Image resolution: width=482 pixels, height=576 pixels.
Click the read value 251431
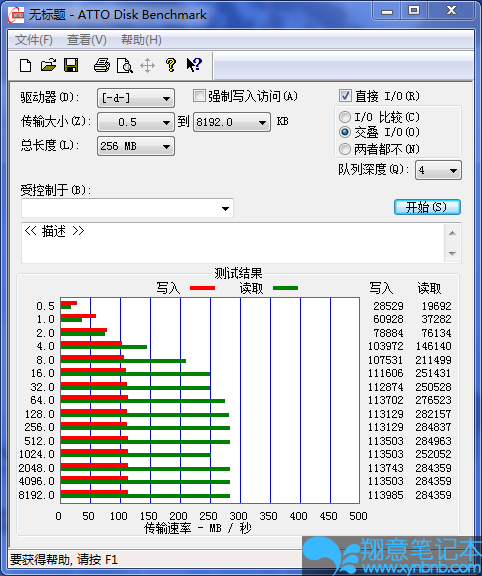[x=434, y=373]
